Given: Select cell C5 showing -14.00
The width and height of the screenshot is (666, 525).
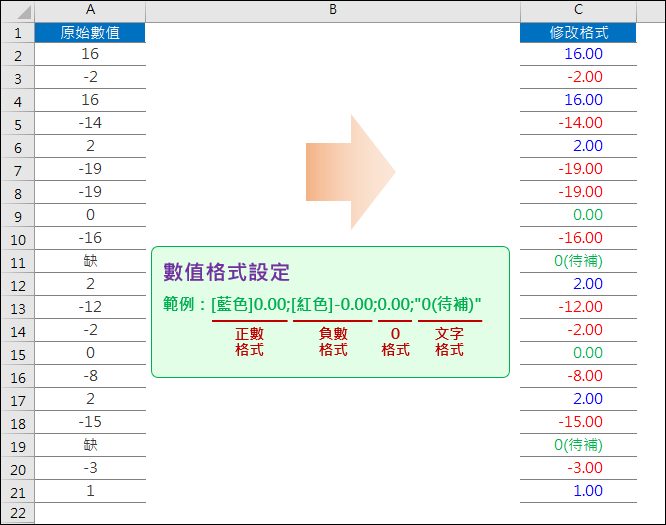Looking at the screenshot, I should [578, 123].
